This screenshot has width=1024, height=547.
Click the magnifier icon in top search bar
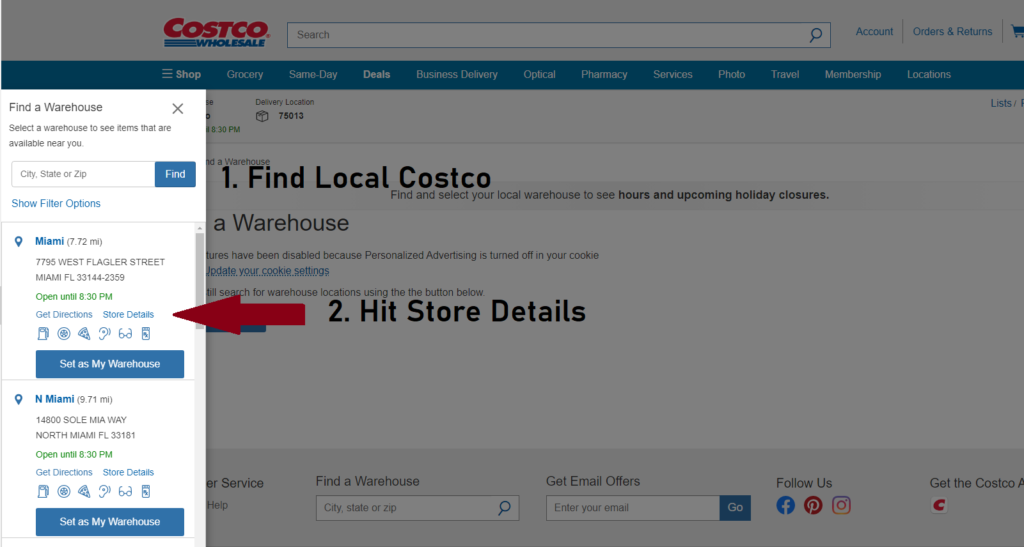816,35
